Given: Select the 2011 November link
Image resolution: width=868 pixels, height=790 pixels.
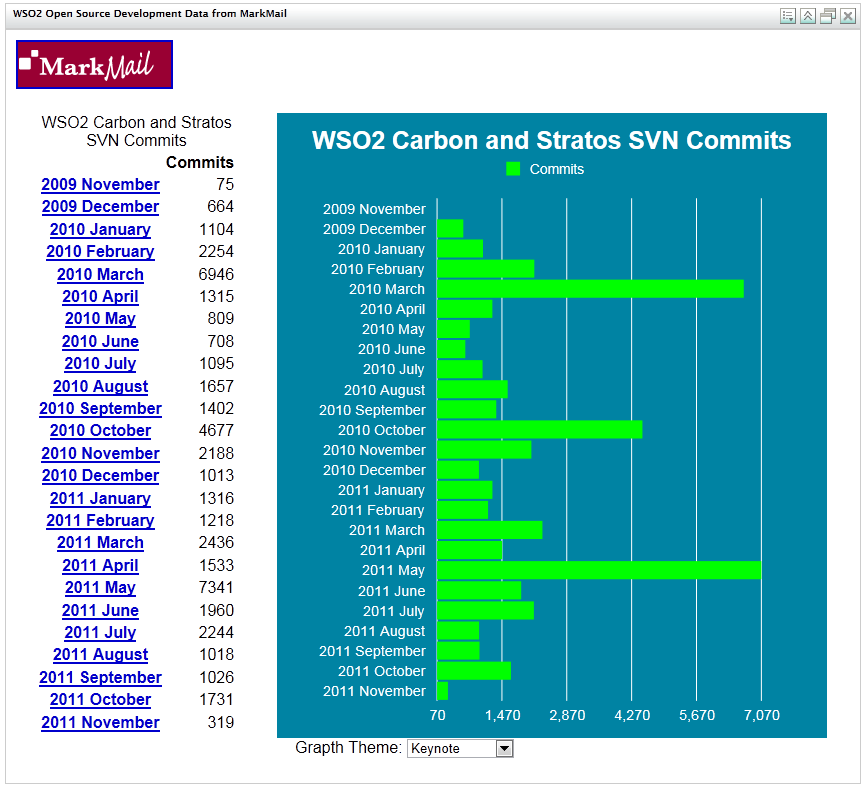Looking at the screenshot, I should click(x=100, y=722).
